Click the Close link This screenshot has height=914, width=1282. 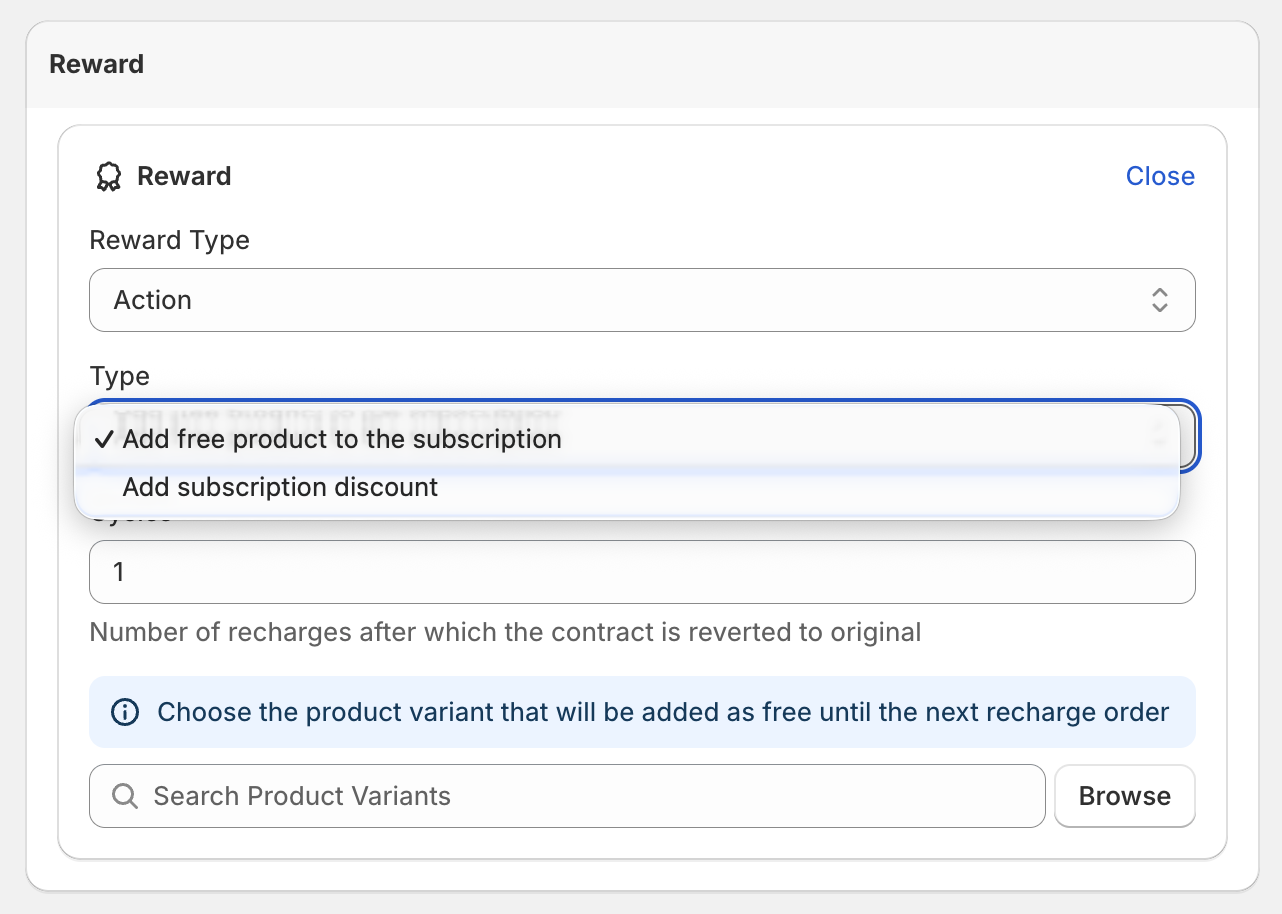[x=1159, y=176]
